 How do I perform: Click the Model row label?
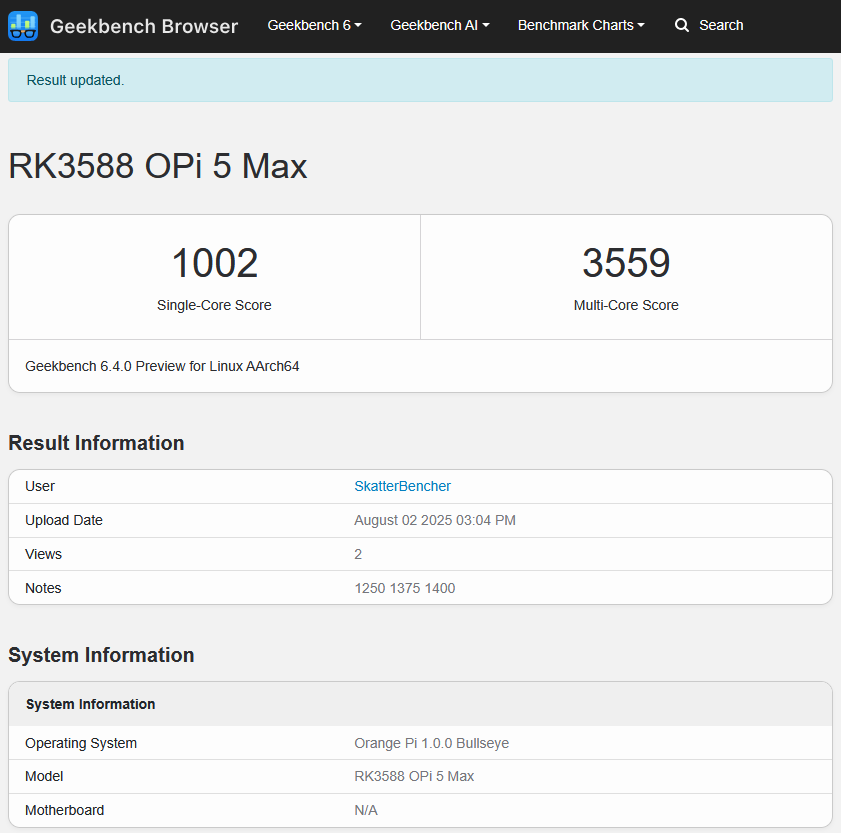pos(44,776)
